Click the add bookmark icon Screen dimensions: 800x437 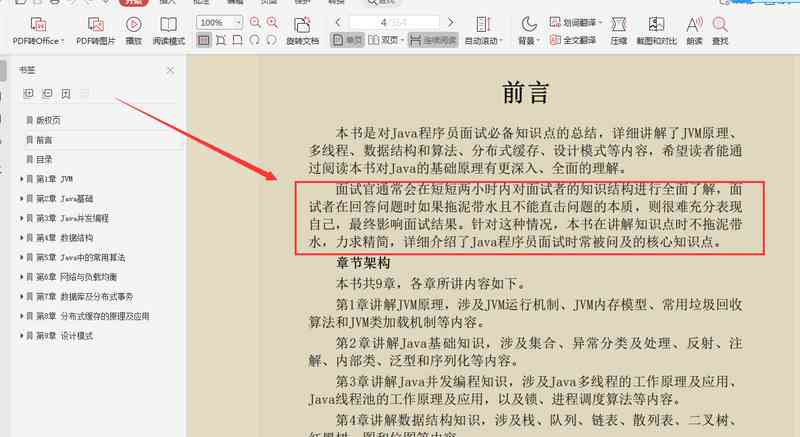[x=66, y=93]
